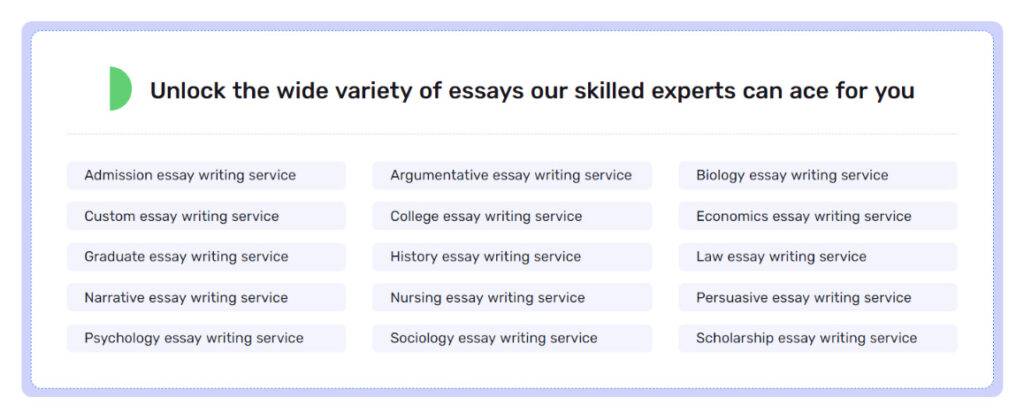Open Persuasive essay writing service link

click(818, 298)
